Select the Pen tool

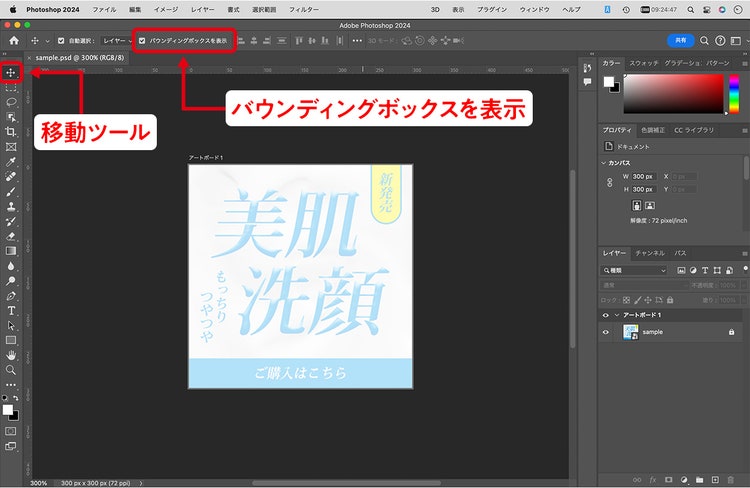click(x=11, y=296)
